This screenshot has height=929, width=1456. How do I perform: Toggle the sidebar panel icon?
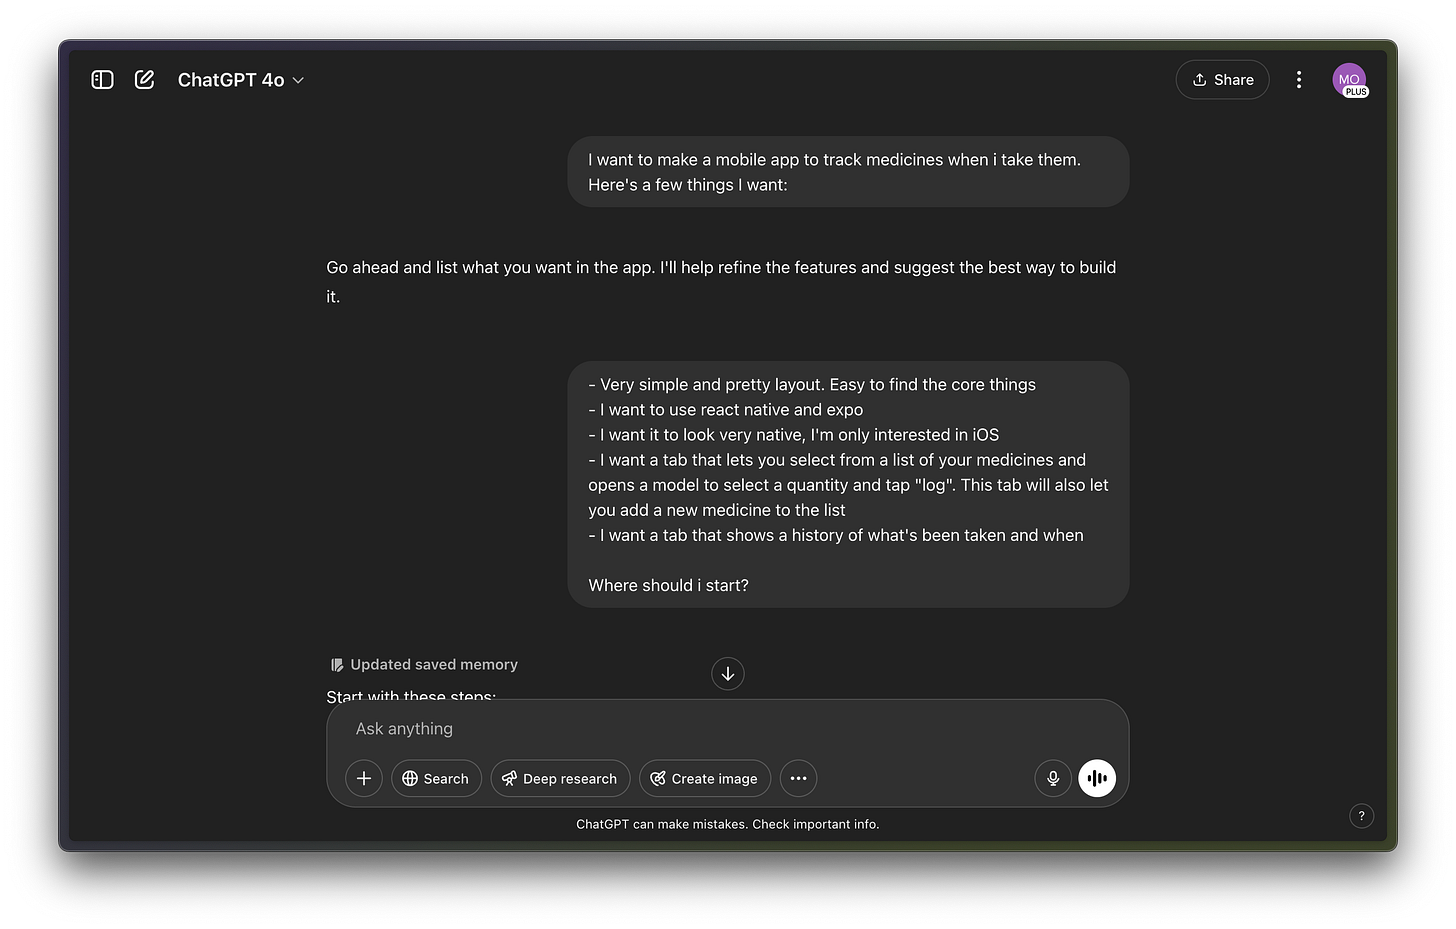pos(102,80)
